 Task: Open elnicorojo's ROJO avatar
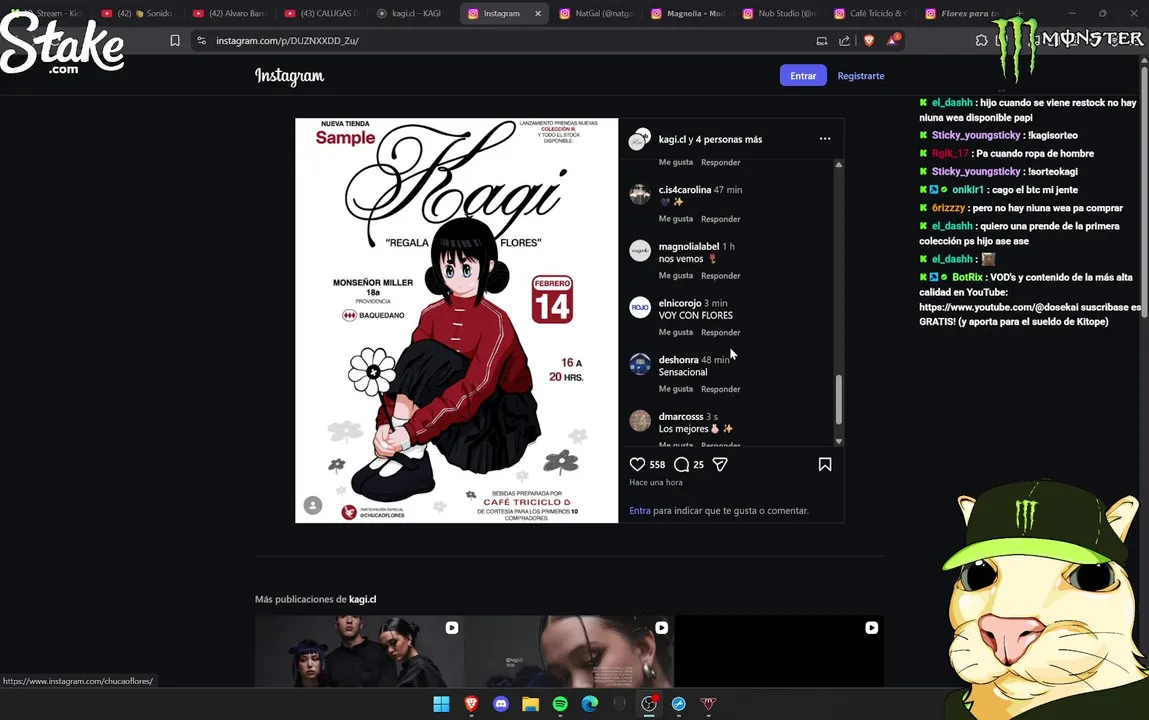coord(640,308)
